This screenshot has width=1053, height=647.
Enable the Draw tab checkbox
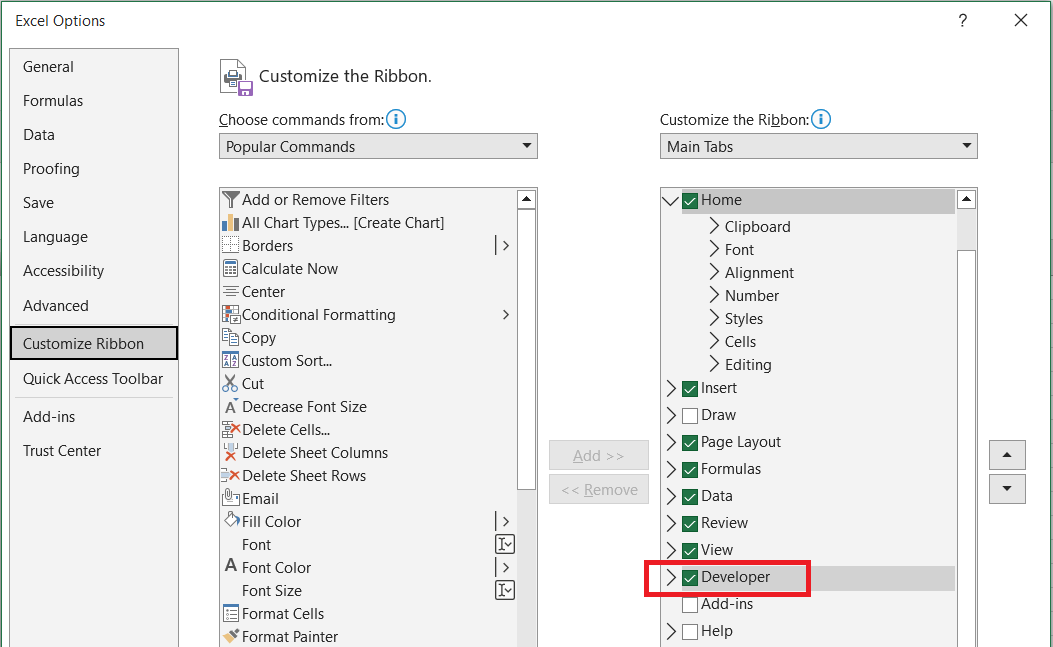click(690, 415)
